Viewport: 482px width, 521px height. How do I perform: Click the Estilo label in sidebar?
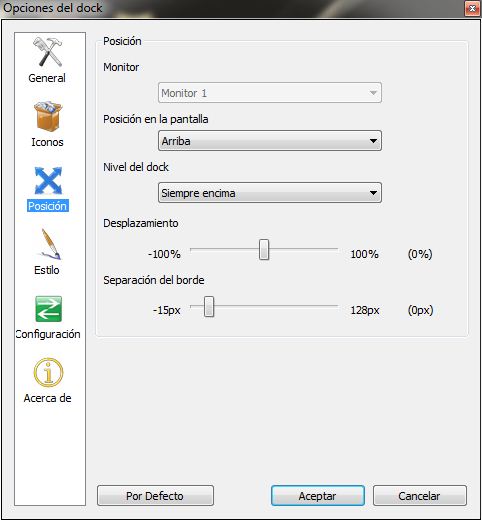tap(47, 270)
